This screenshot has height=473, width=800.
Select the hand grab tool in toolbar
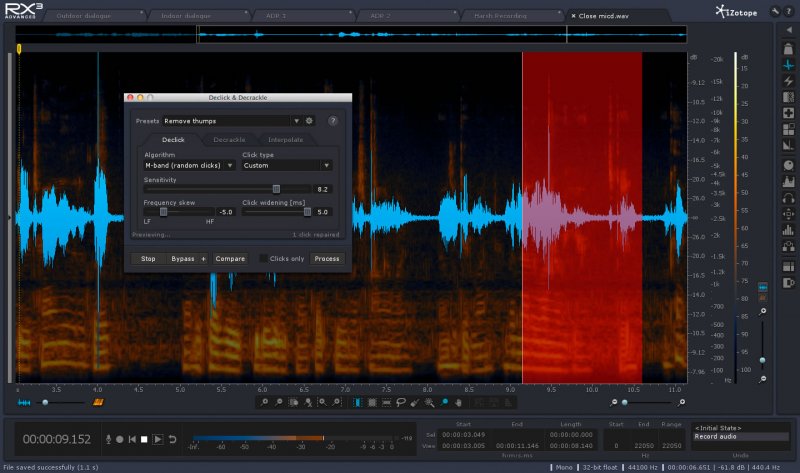coord(458,402)
